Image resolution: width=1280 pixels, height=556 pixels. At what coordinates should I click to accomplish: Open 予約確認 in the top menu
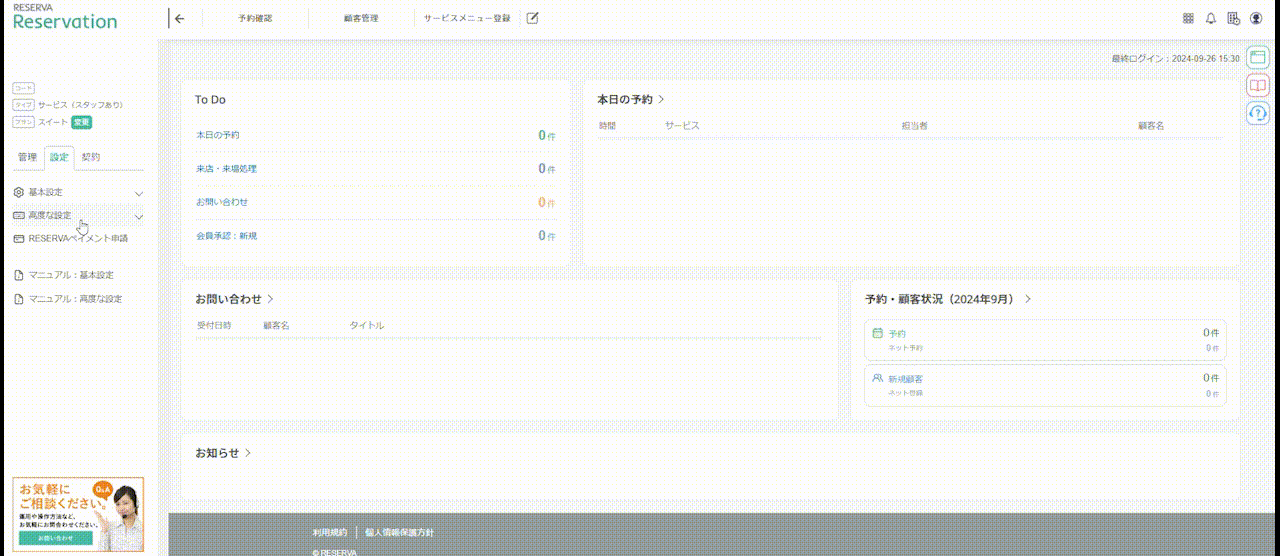(255, 18)
